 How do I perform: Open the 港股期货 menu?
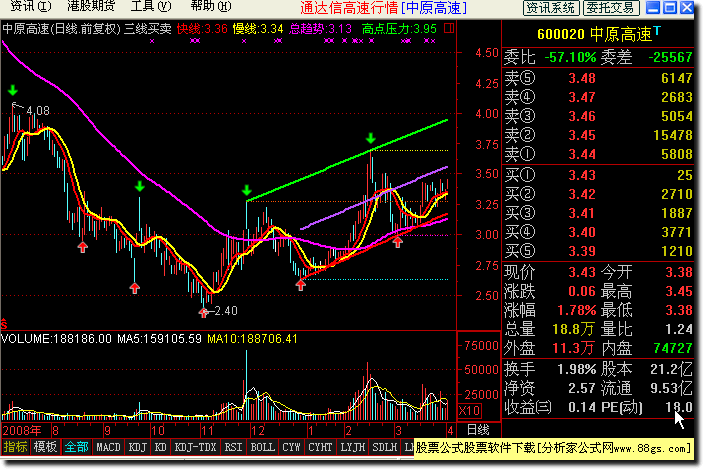[x=91, y=6]
